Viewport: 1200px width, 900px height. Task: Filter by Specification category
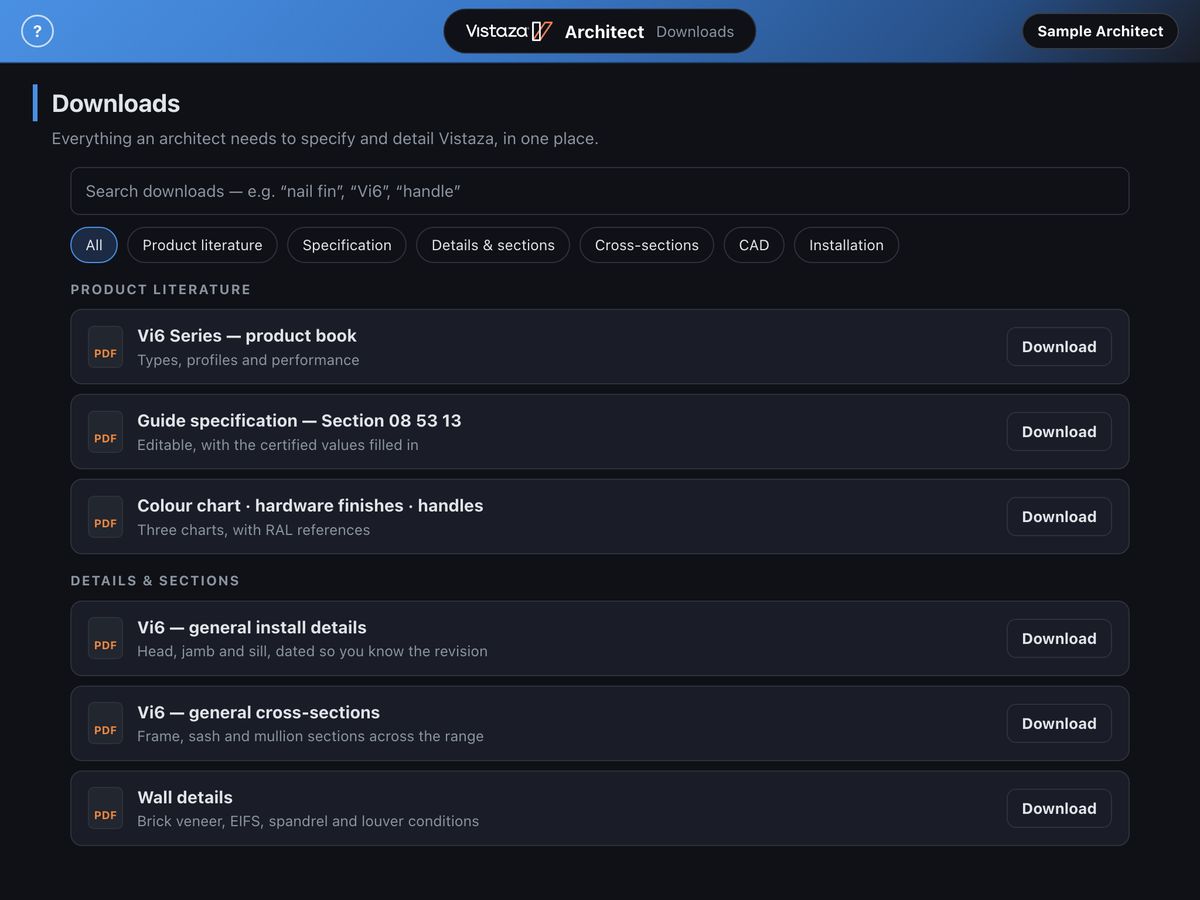(x=347, y=245)
